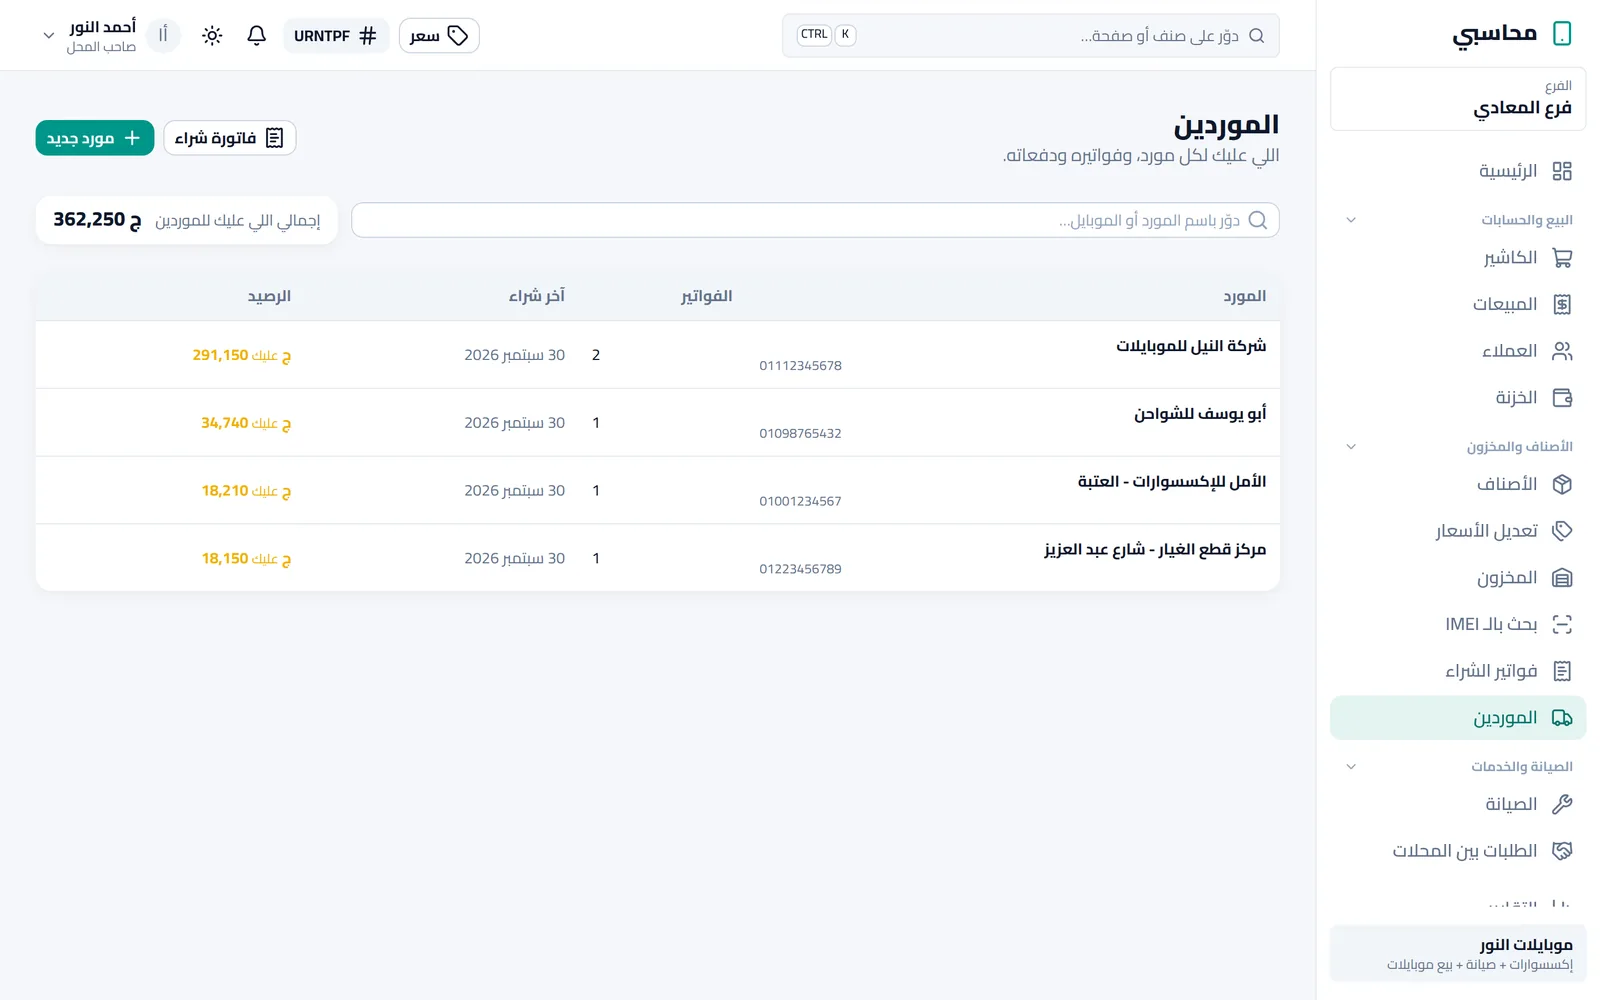Viewport: 1600px width, 1000px height.
Task: Click the محاسبي app logo
Action: click(x=1512, y=33)
